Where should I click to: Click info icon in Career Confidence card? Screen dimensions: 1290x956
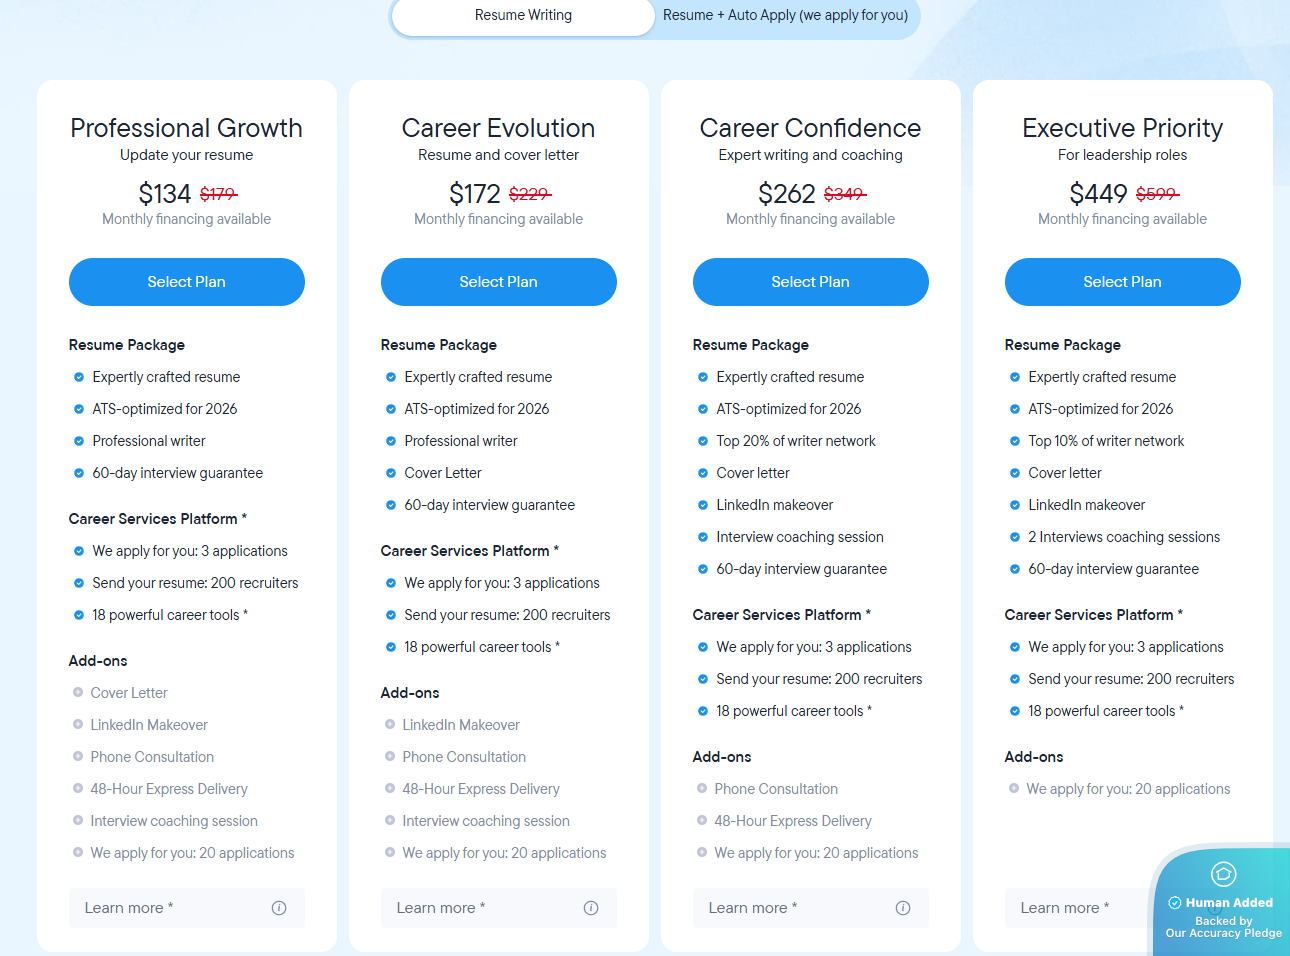point(903,908)
